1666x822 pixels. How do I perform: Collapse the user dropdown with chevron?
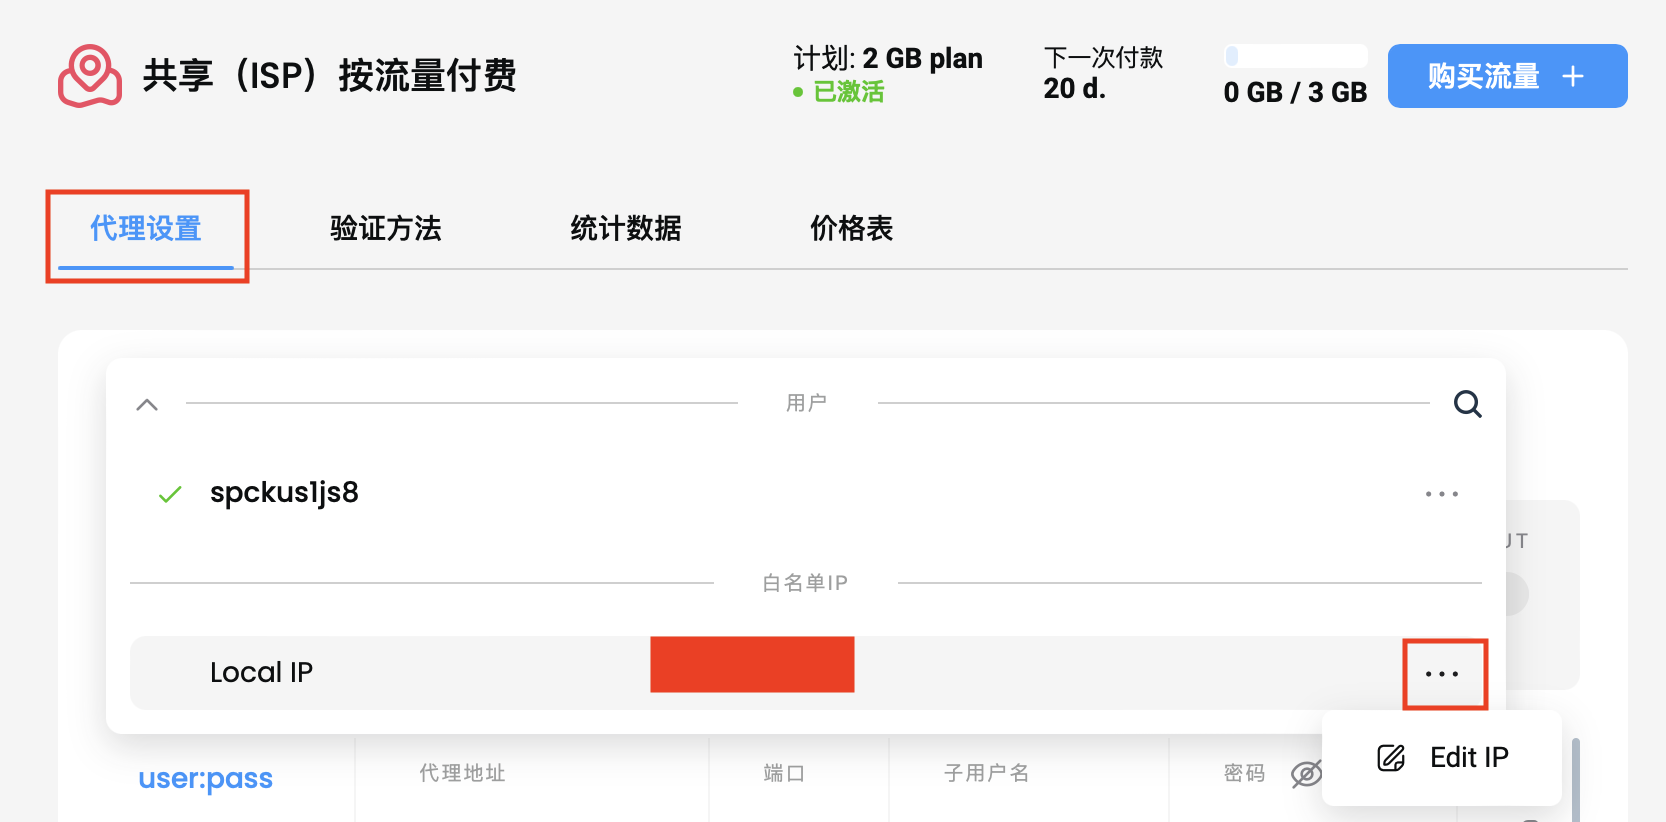pos(147,405)
